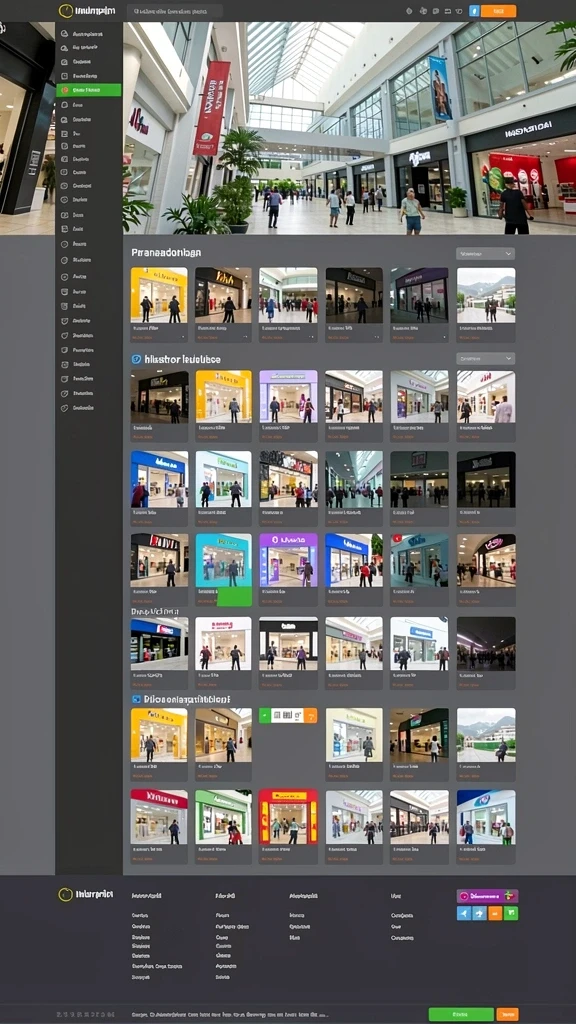576x1024 pixels.
Task: Click the orange button in the header bar
Action: [x=498, y=11]
